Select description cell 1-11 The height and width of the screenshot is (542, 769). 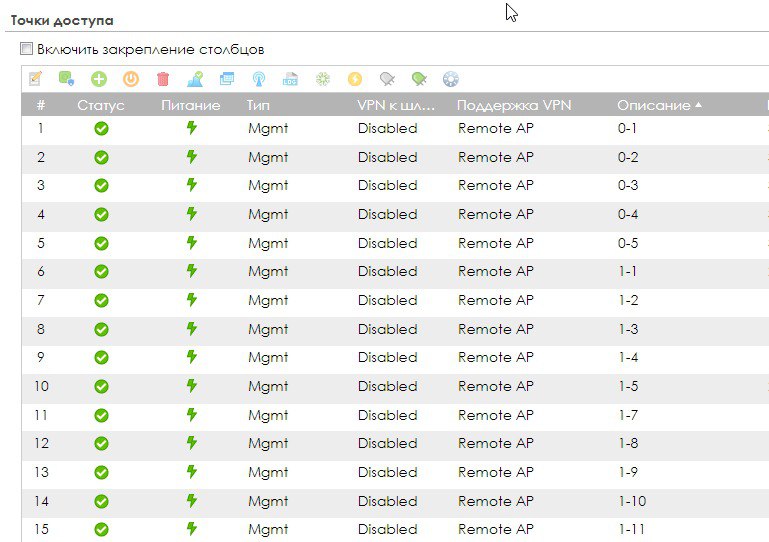(x=632, y=529)
